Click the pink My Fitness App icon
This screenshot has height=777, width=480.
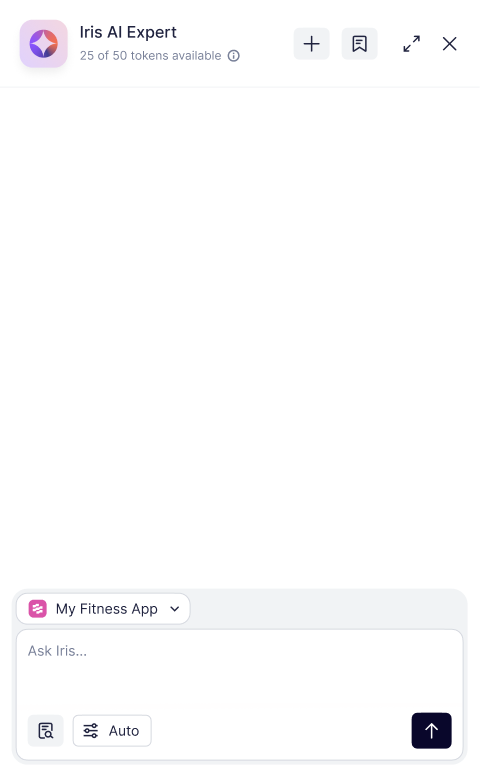(38, 609)
